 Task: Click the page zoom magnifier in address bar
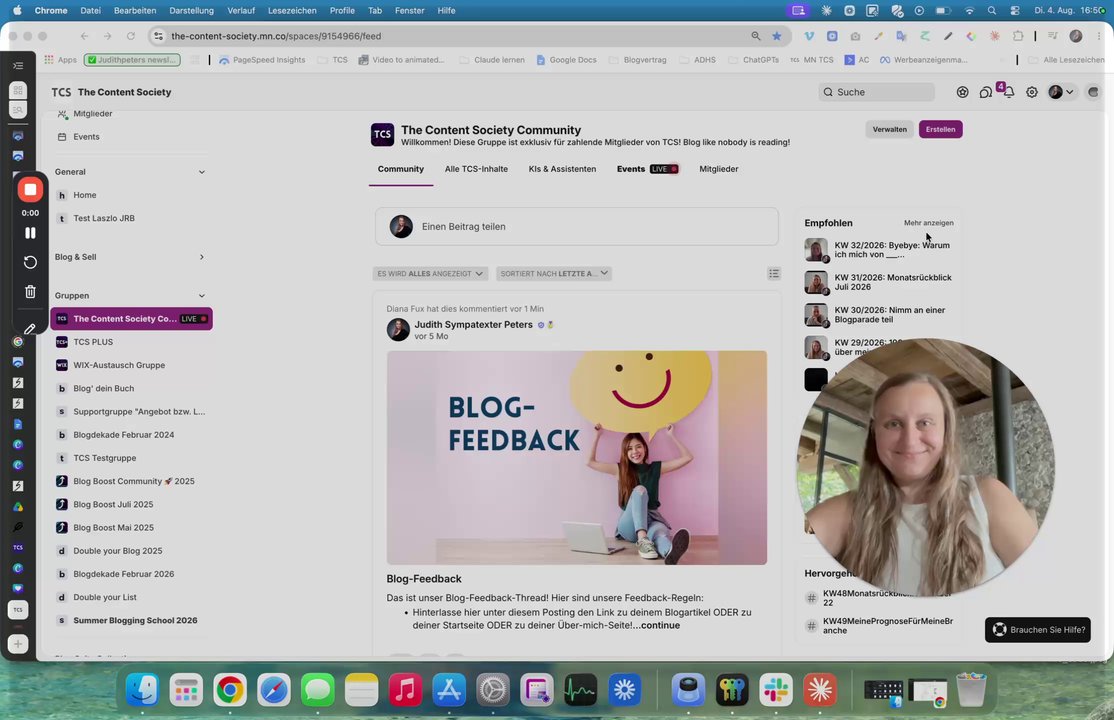point(756,36)
